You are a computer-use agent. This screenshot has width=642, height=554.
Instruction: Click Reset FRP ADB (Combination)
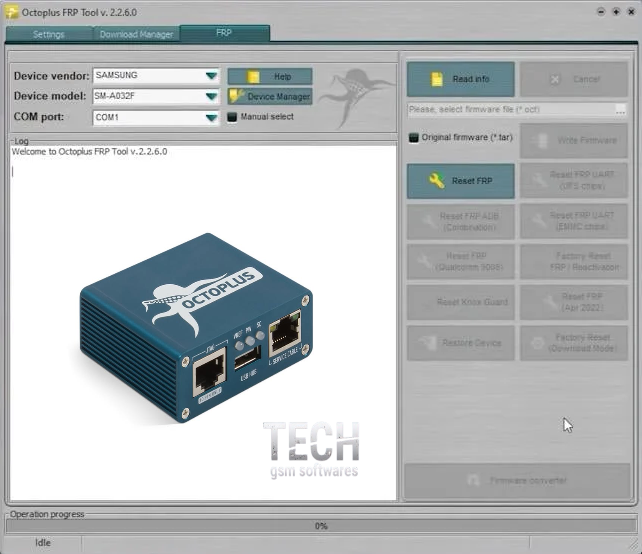point(461,222)
